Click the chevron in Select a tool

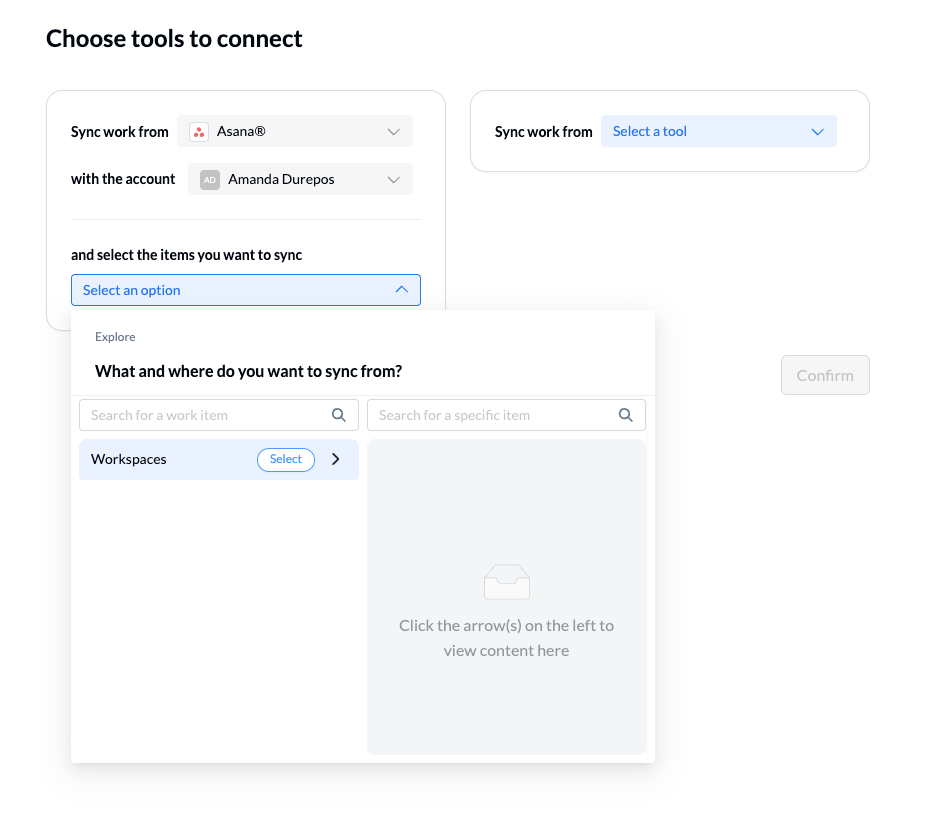tap(817, 132)
